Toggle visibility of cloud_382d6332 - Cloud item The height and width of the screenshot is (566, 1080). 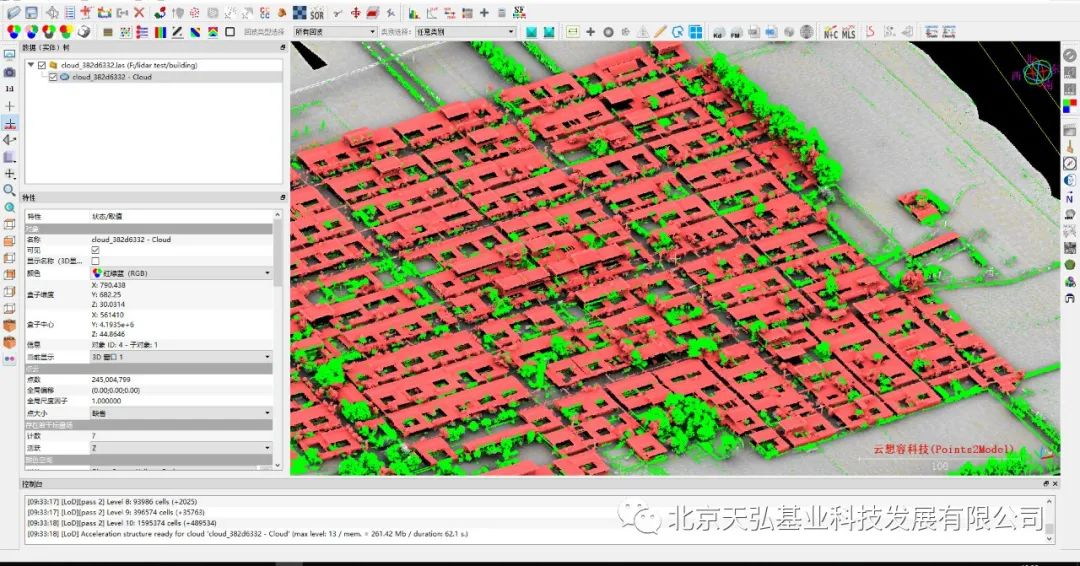tap(53, 77)
